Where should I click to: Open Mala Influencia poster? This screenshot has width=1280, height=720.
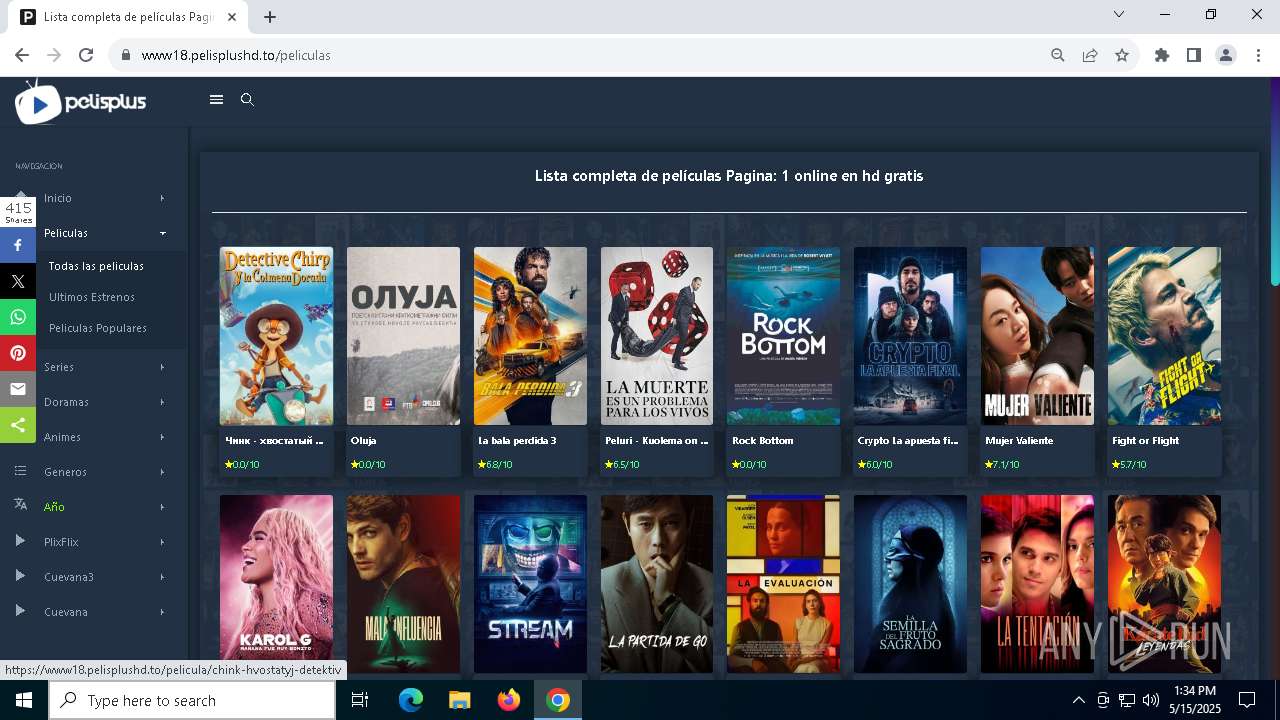403,584
